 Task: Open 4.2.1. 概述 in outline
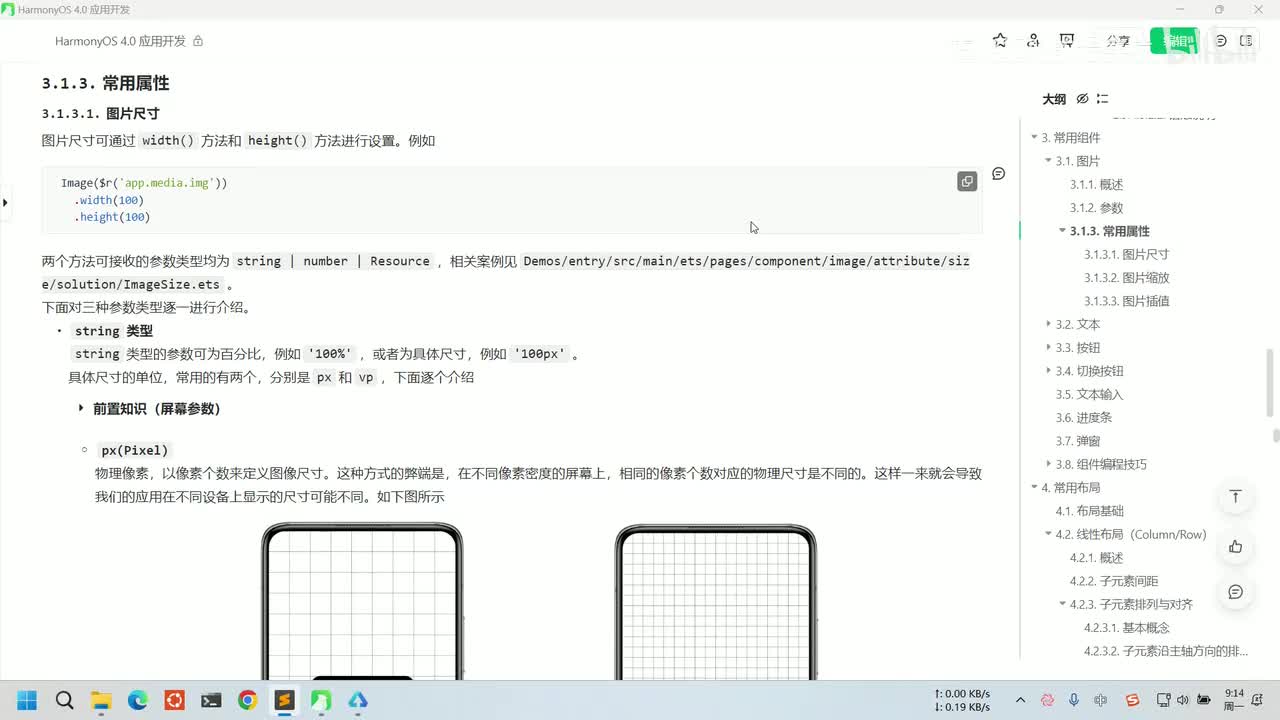point(1096,558)
